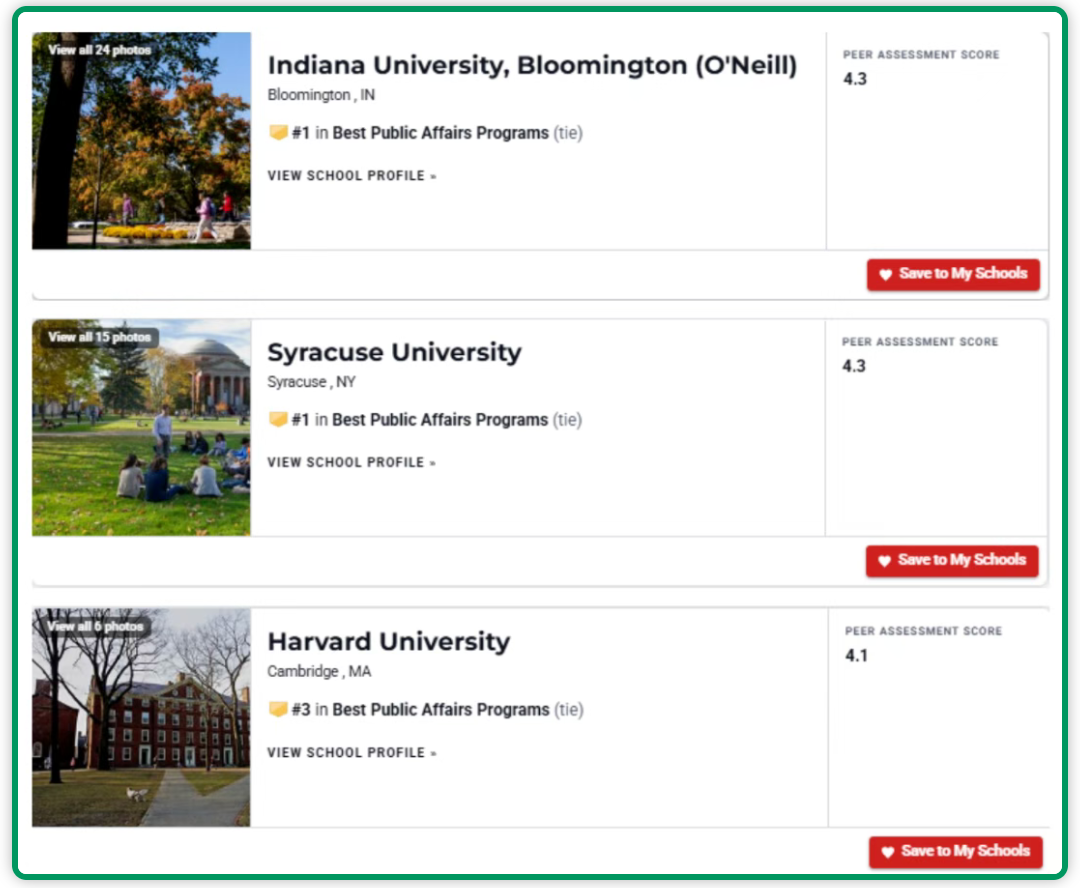
Task: Open 'View all 6 photos' for Harvard
Action: [x=96, y=626]
